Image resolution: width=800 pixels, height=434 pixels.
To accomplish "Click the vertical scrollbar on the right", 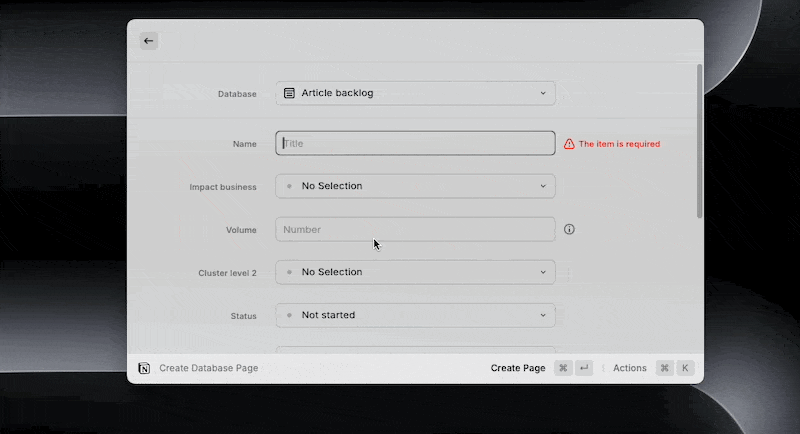I will pos(699,140).
